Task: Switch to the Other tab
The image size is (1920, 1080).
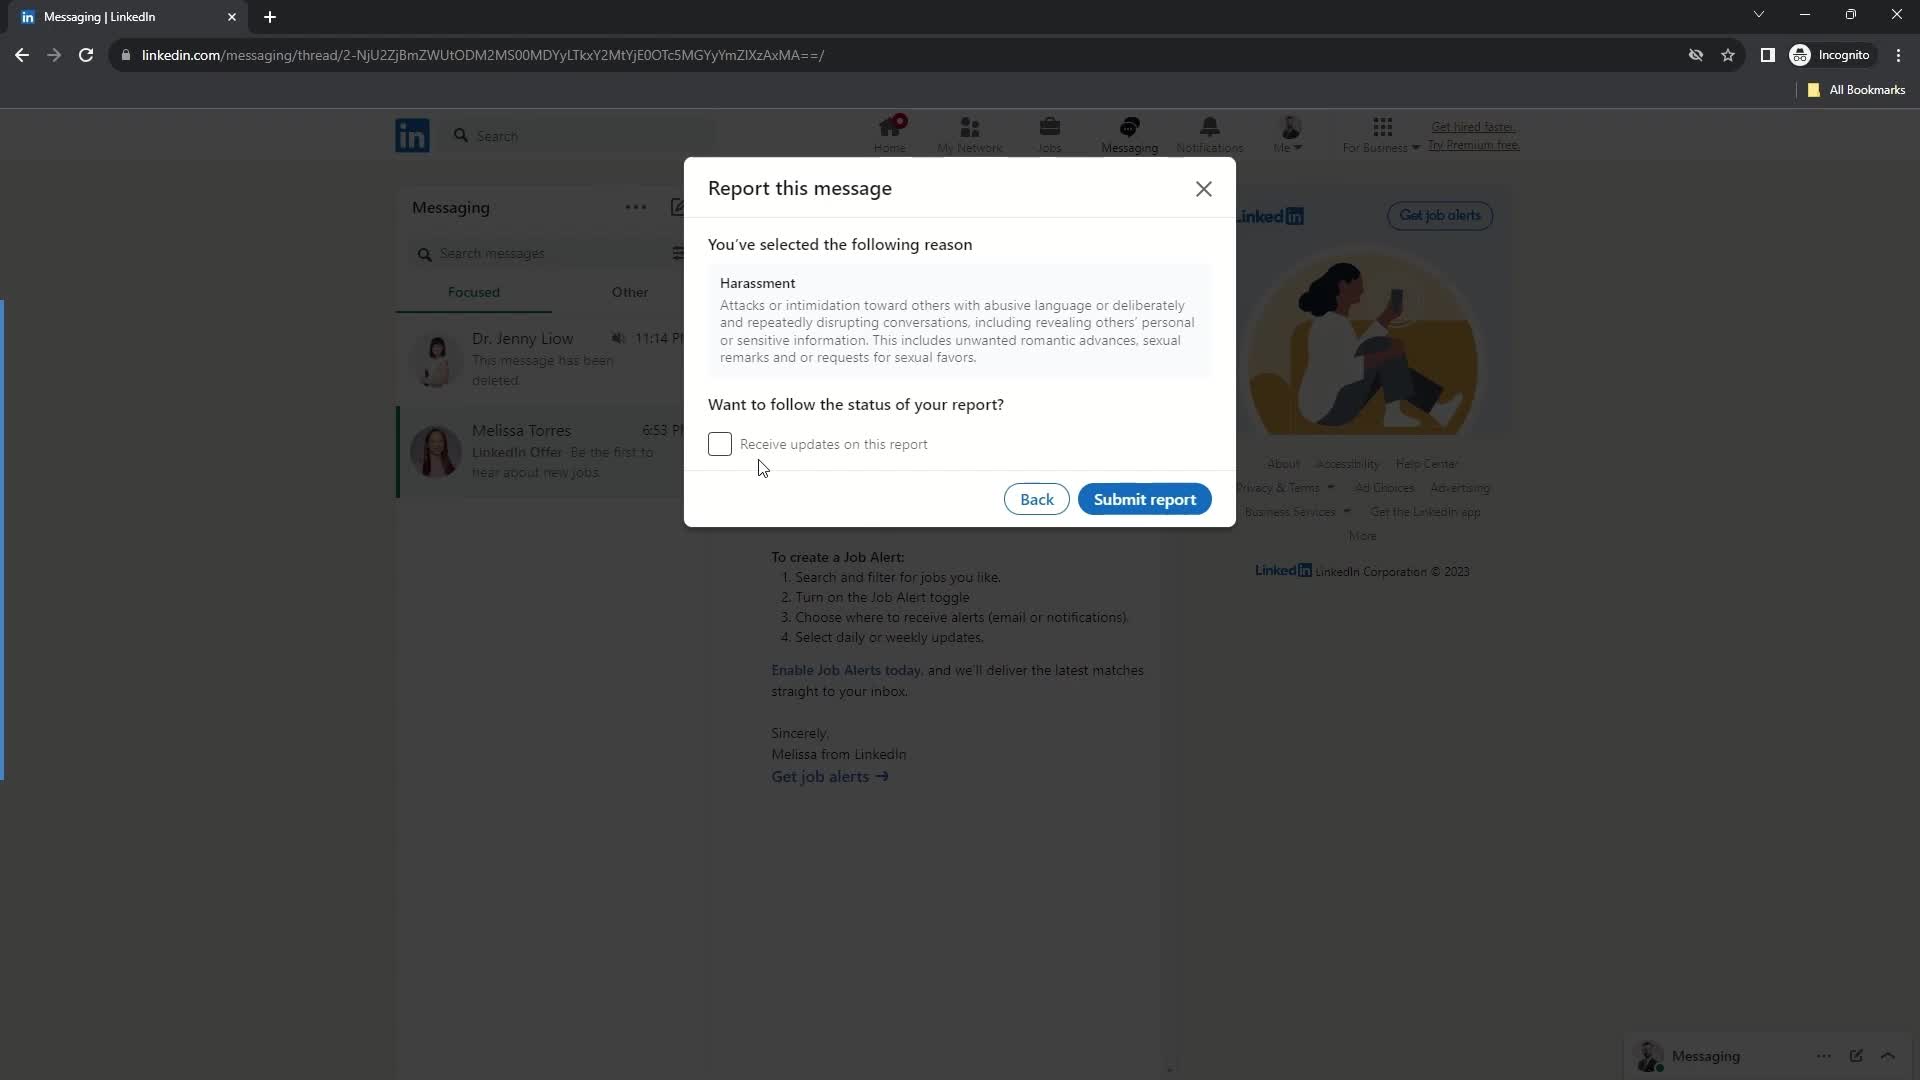Action: (x=630, y=292)
